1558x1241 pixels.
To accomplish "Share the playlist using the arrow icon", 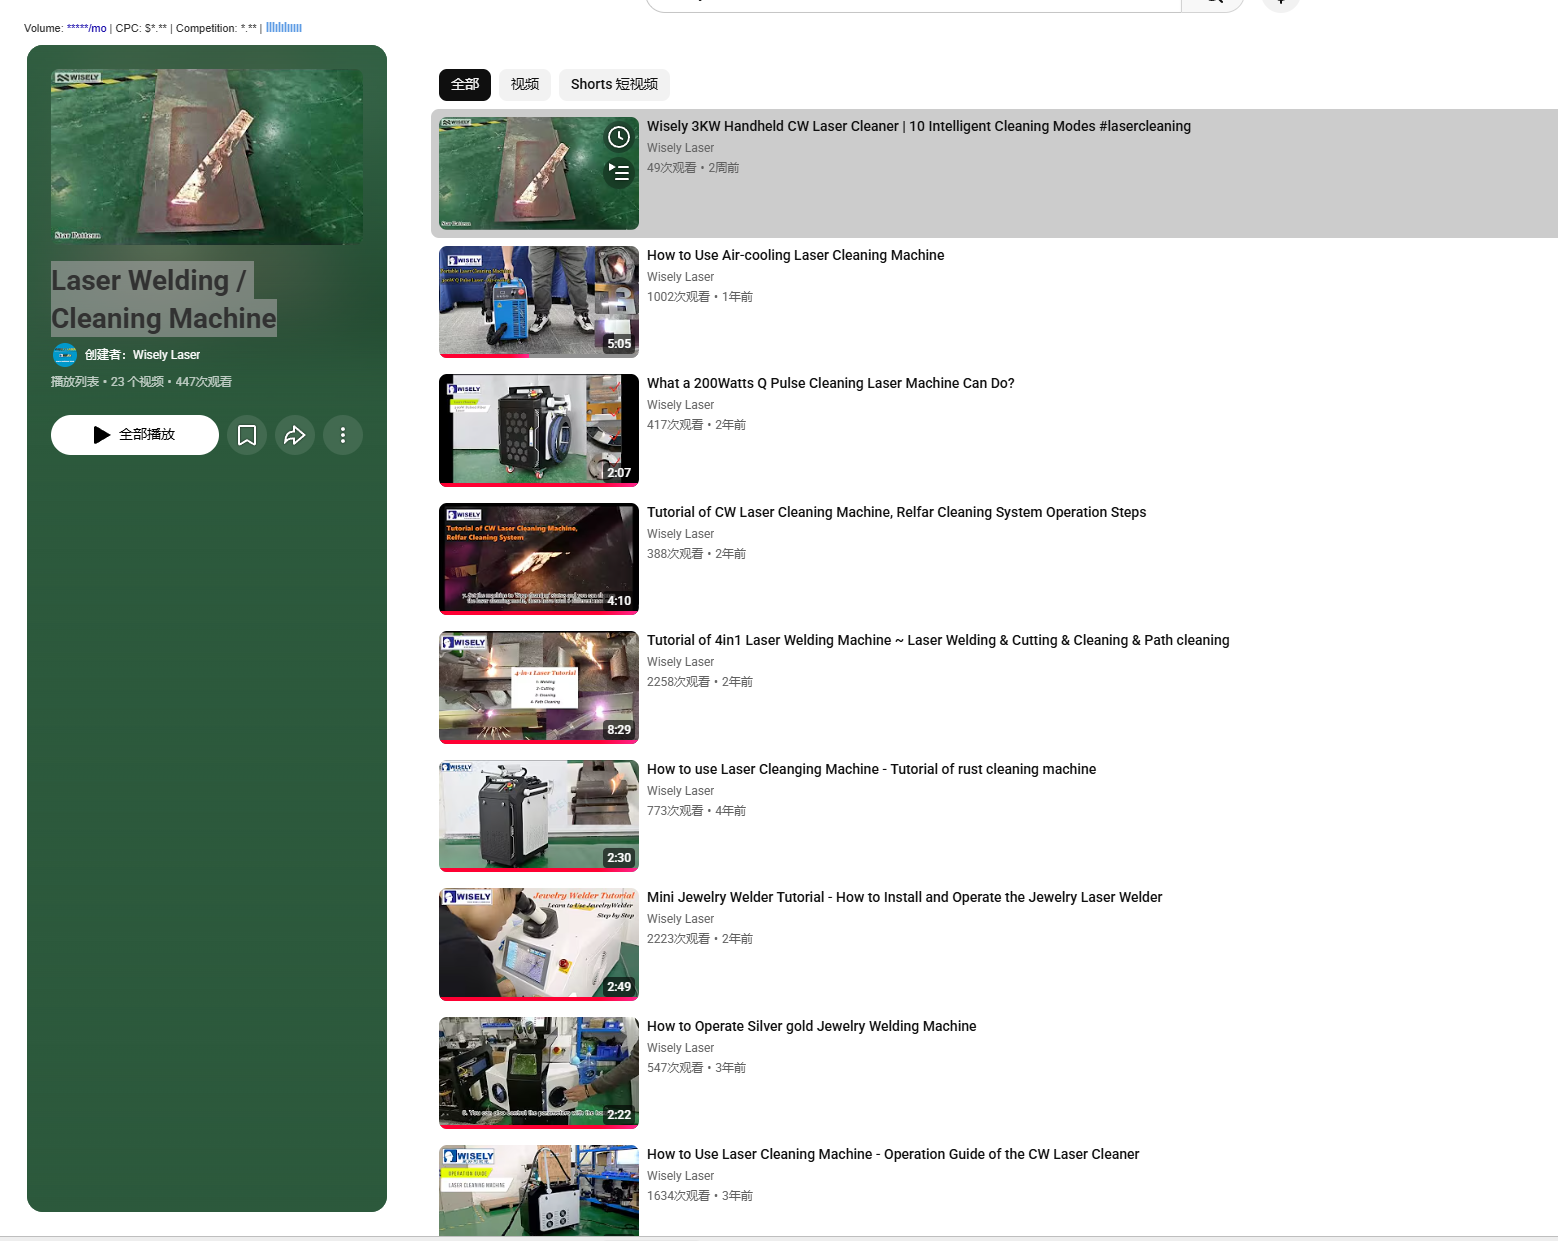I will (295, 435).
